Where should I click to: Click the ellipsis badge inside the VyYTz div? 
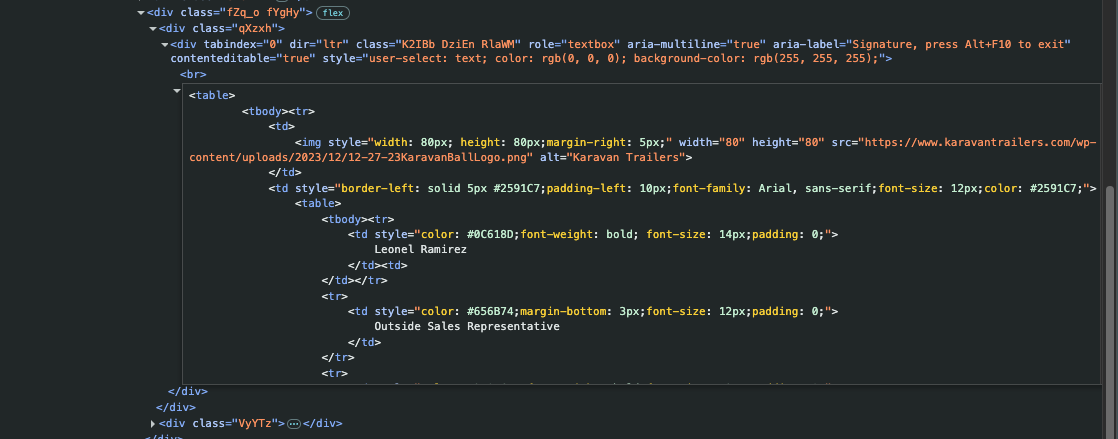293,423
